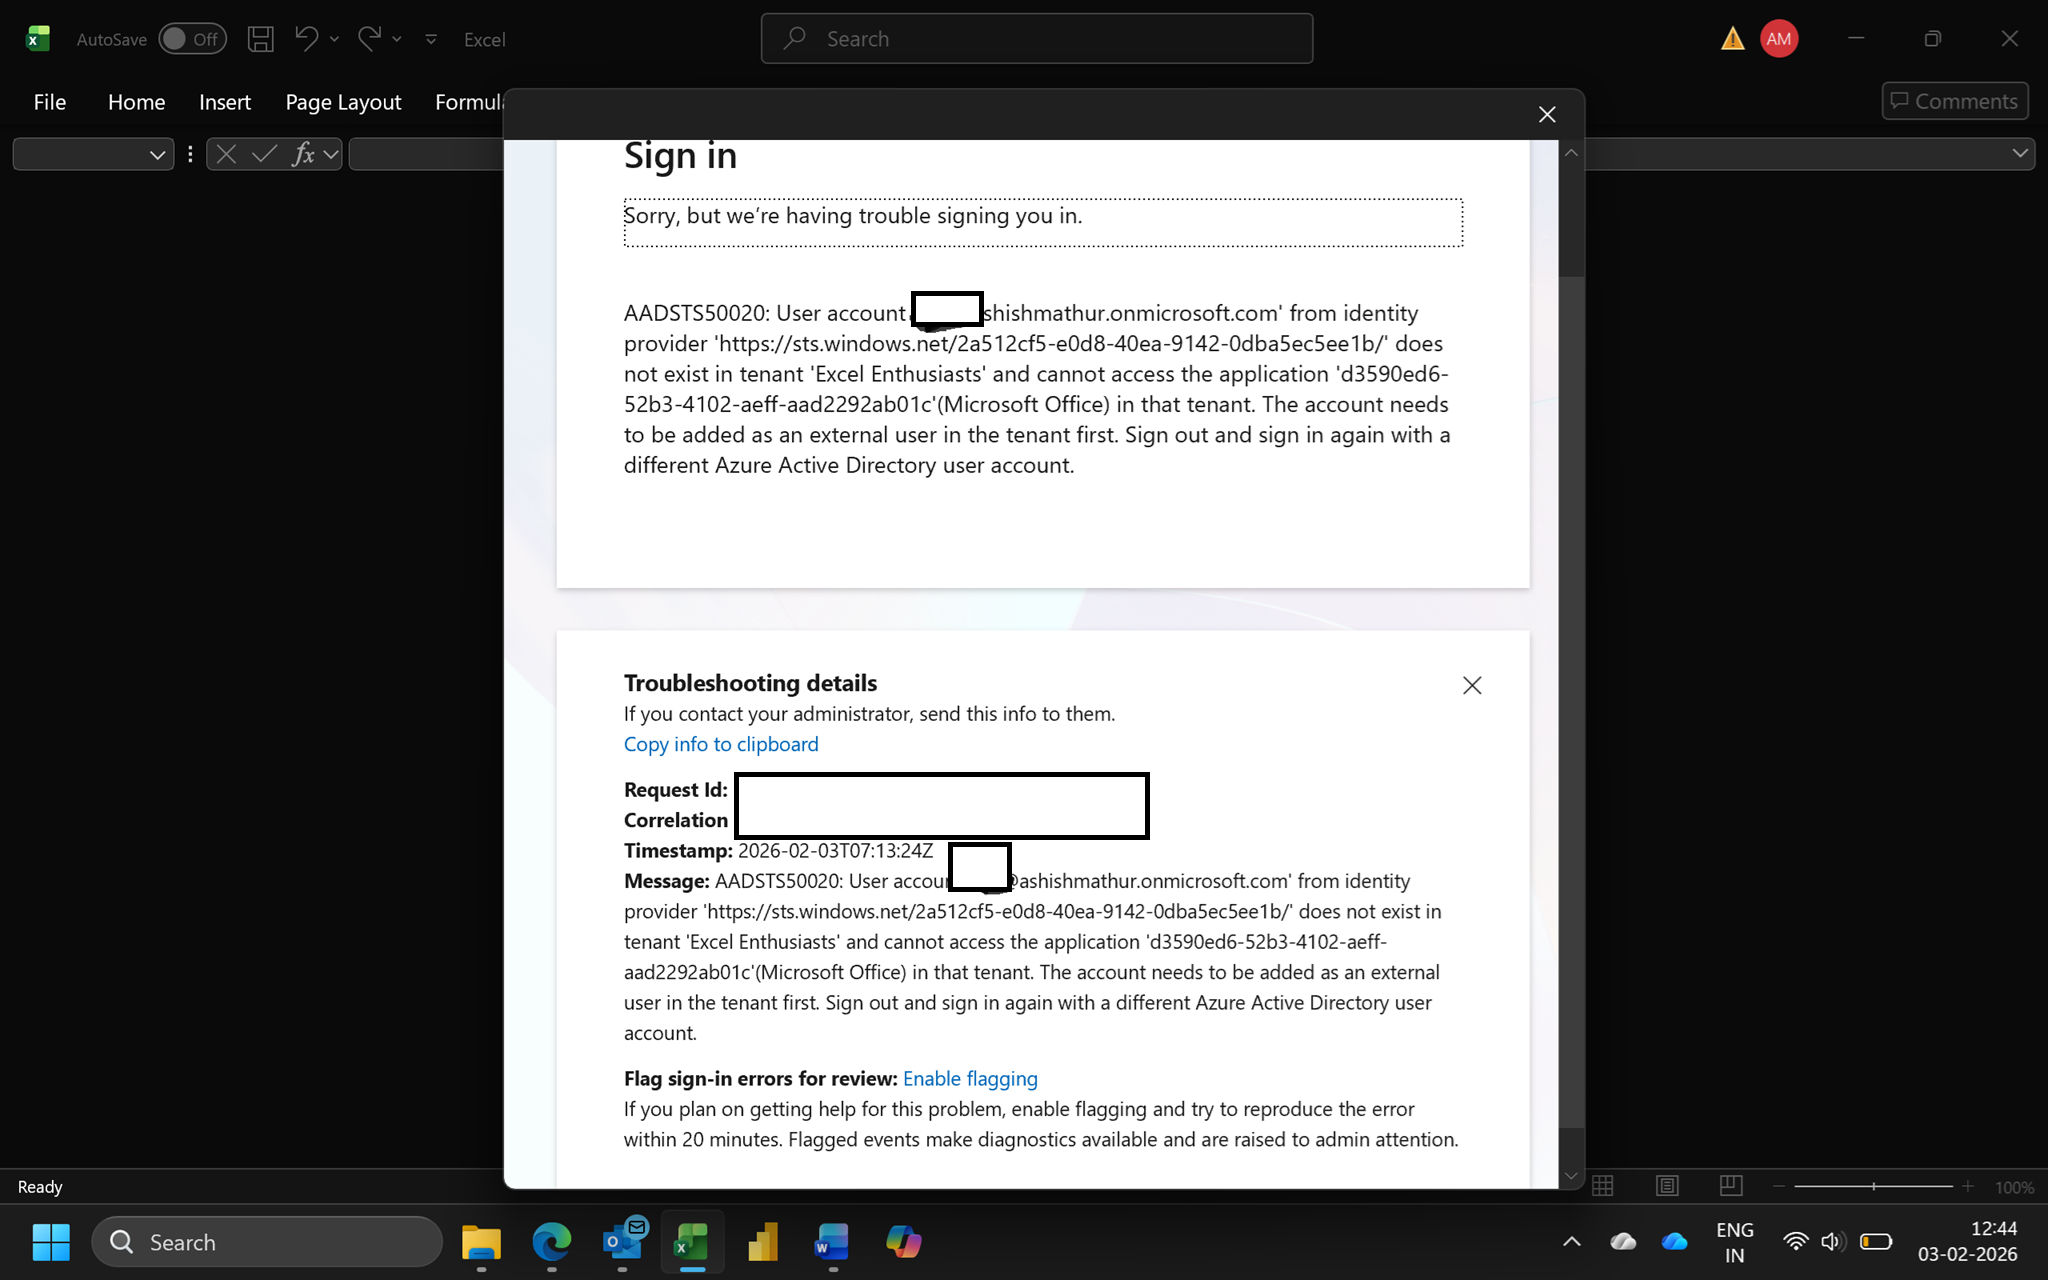
Task: Click the vertical three-dot formula bar handle
Action: pos(190,155)
